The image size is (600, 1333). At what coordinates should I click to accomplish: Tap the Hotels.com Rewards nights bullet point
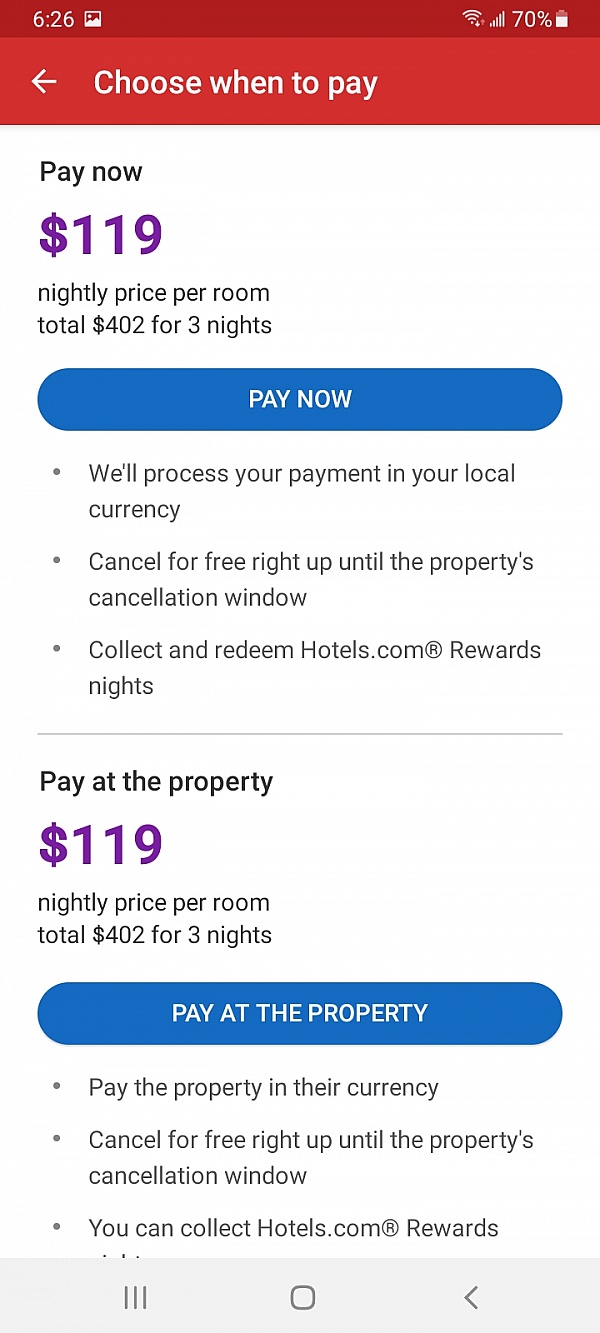[315, 667]
